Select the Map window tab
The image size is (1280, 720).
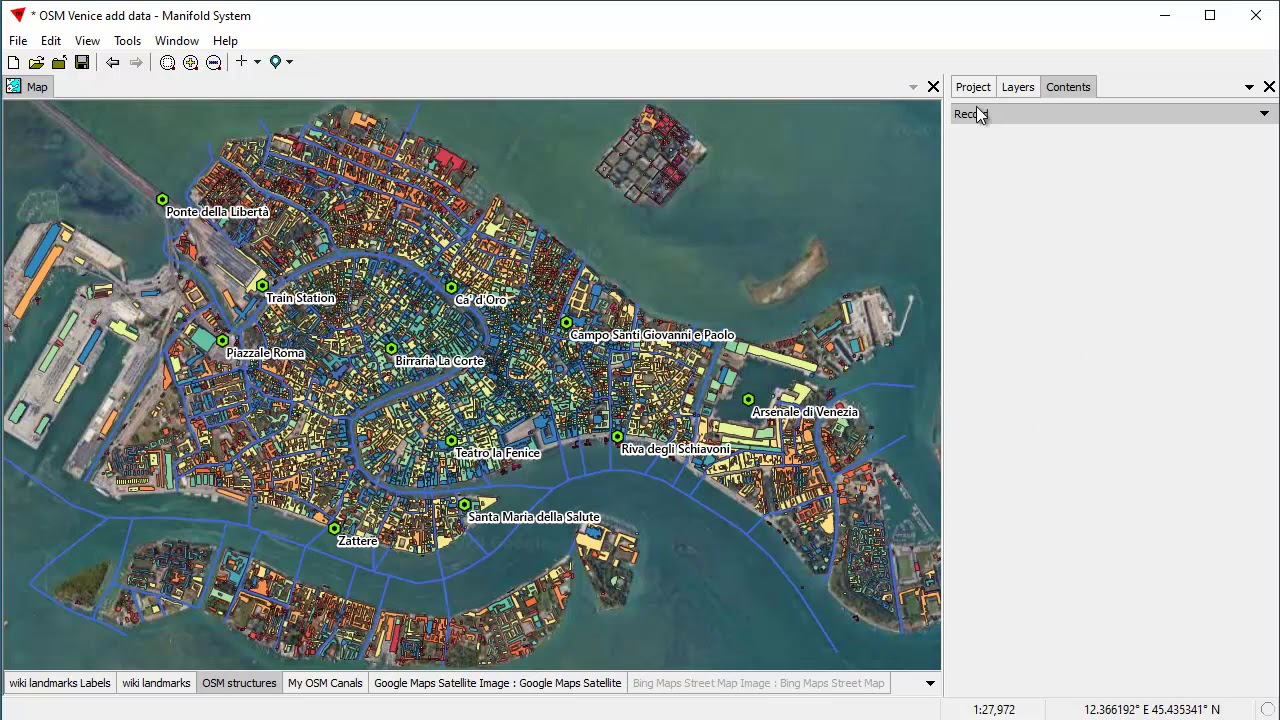click(x=28, y=87)
